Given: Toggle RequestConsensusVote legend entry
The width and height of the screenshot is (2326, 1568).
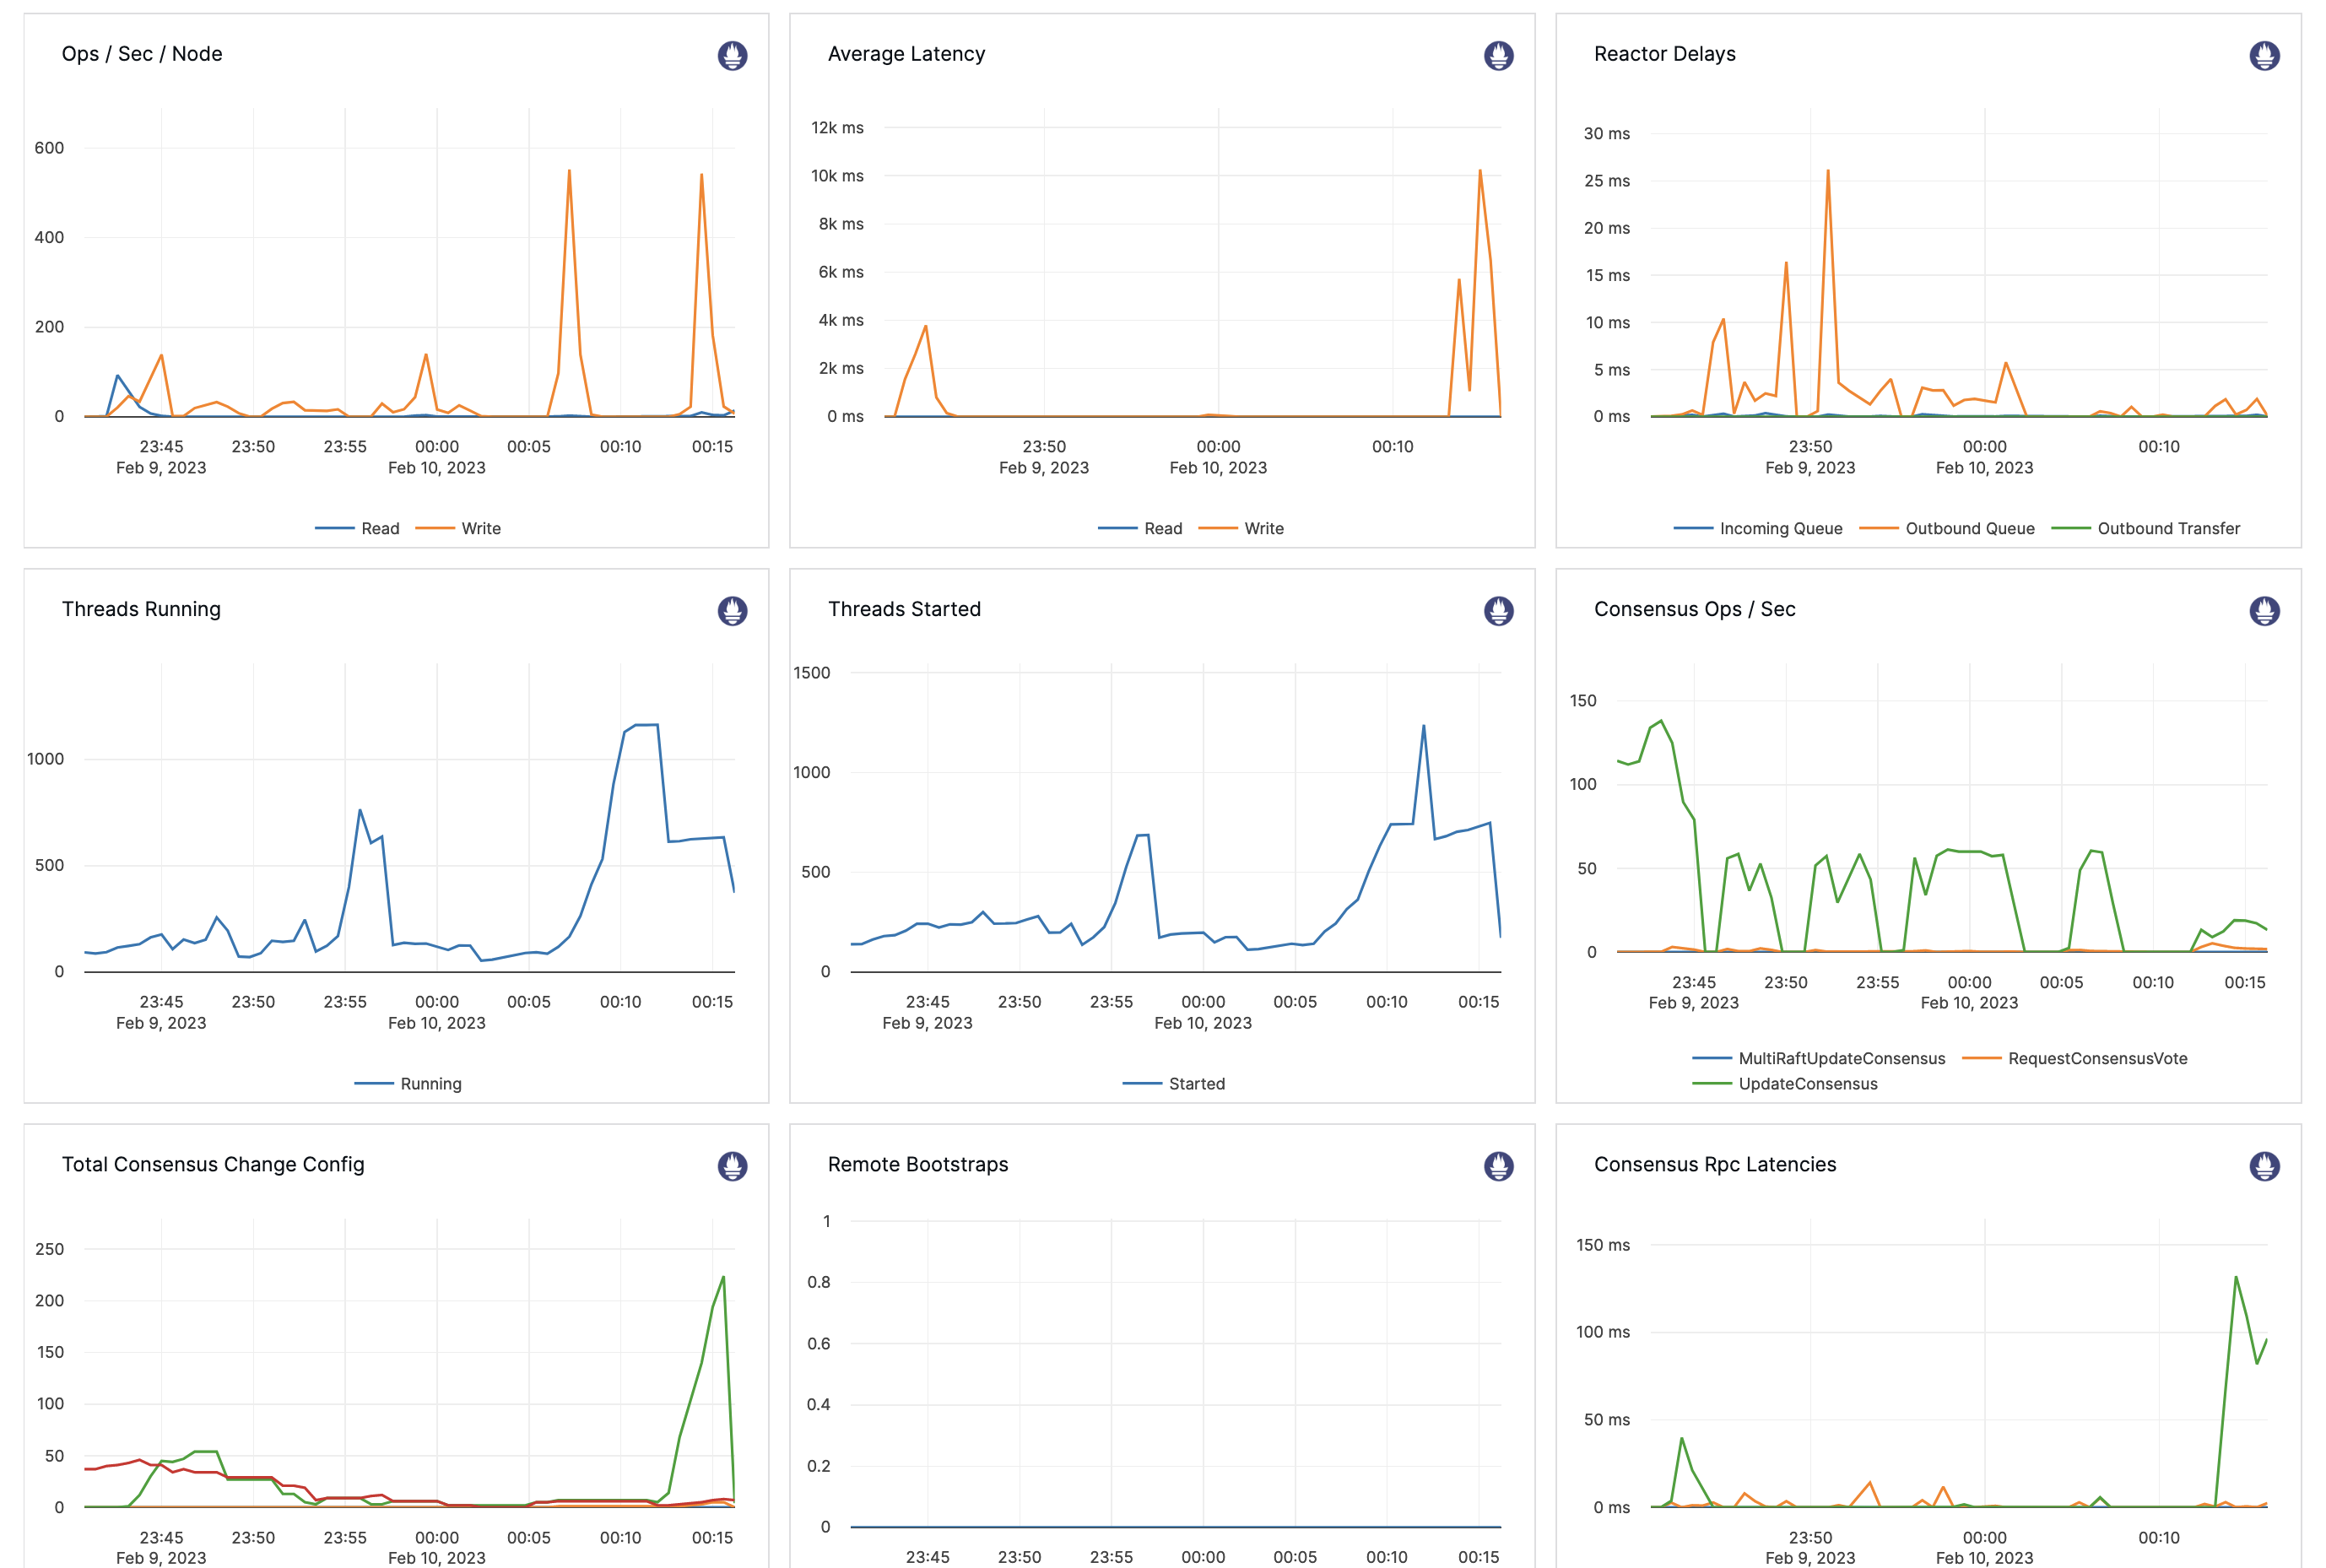Looking at the screenshot, I should point(2074,1058).
